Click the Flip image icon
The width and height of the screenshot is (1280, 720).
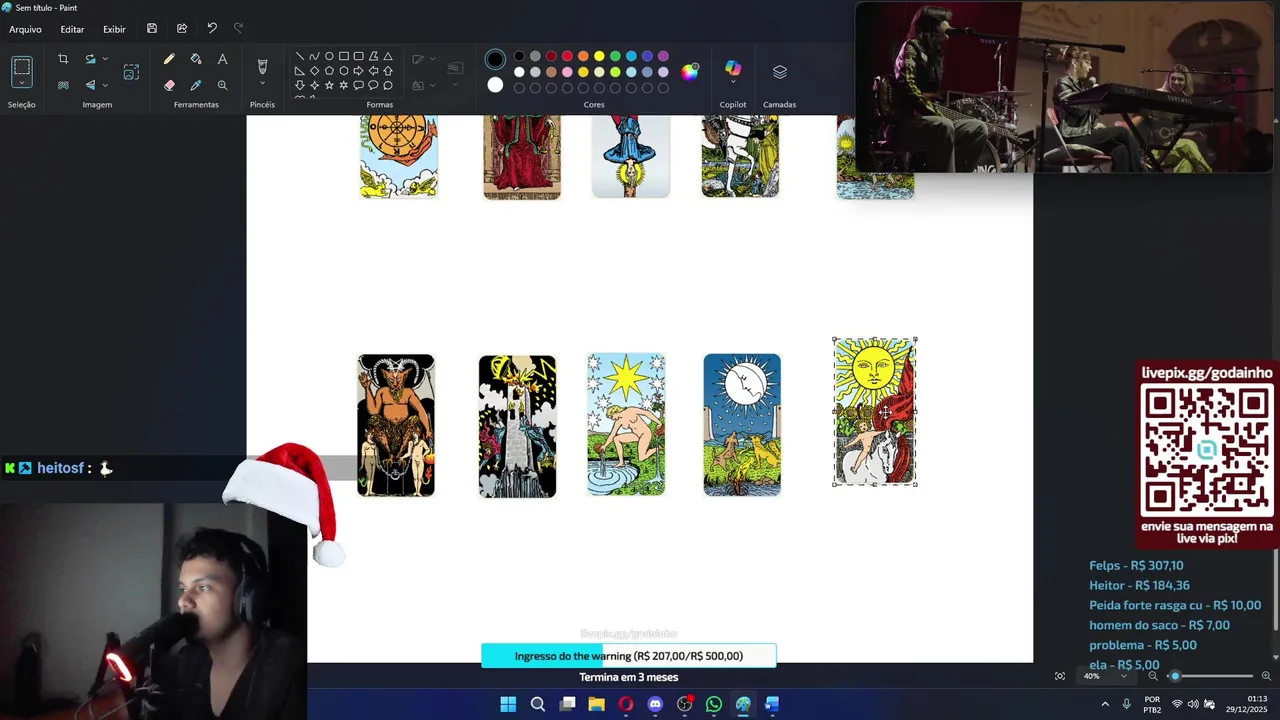[x=90, y=85]
